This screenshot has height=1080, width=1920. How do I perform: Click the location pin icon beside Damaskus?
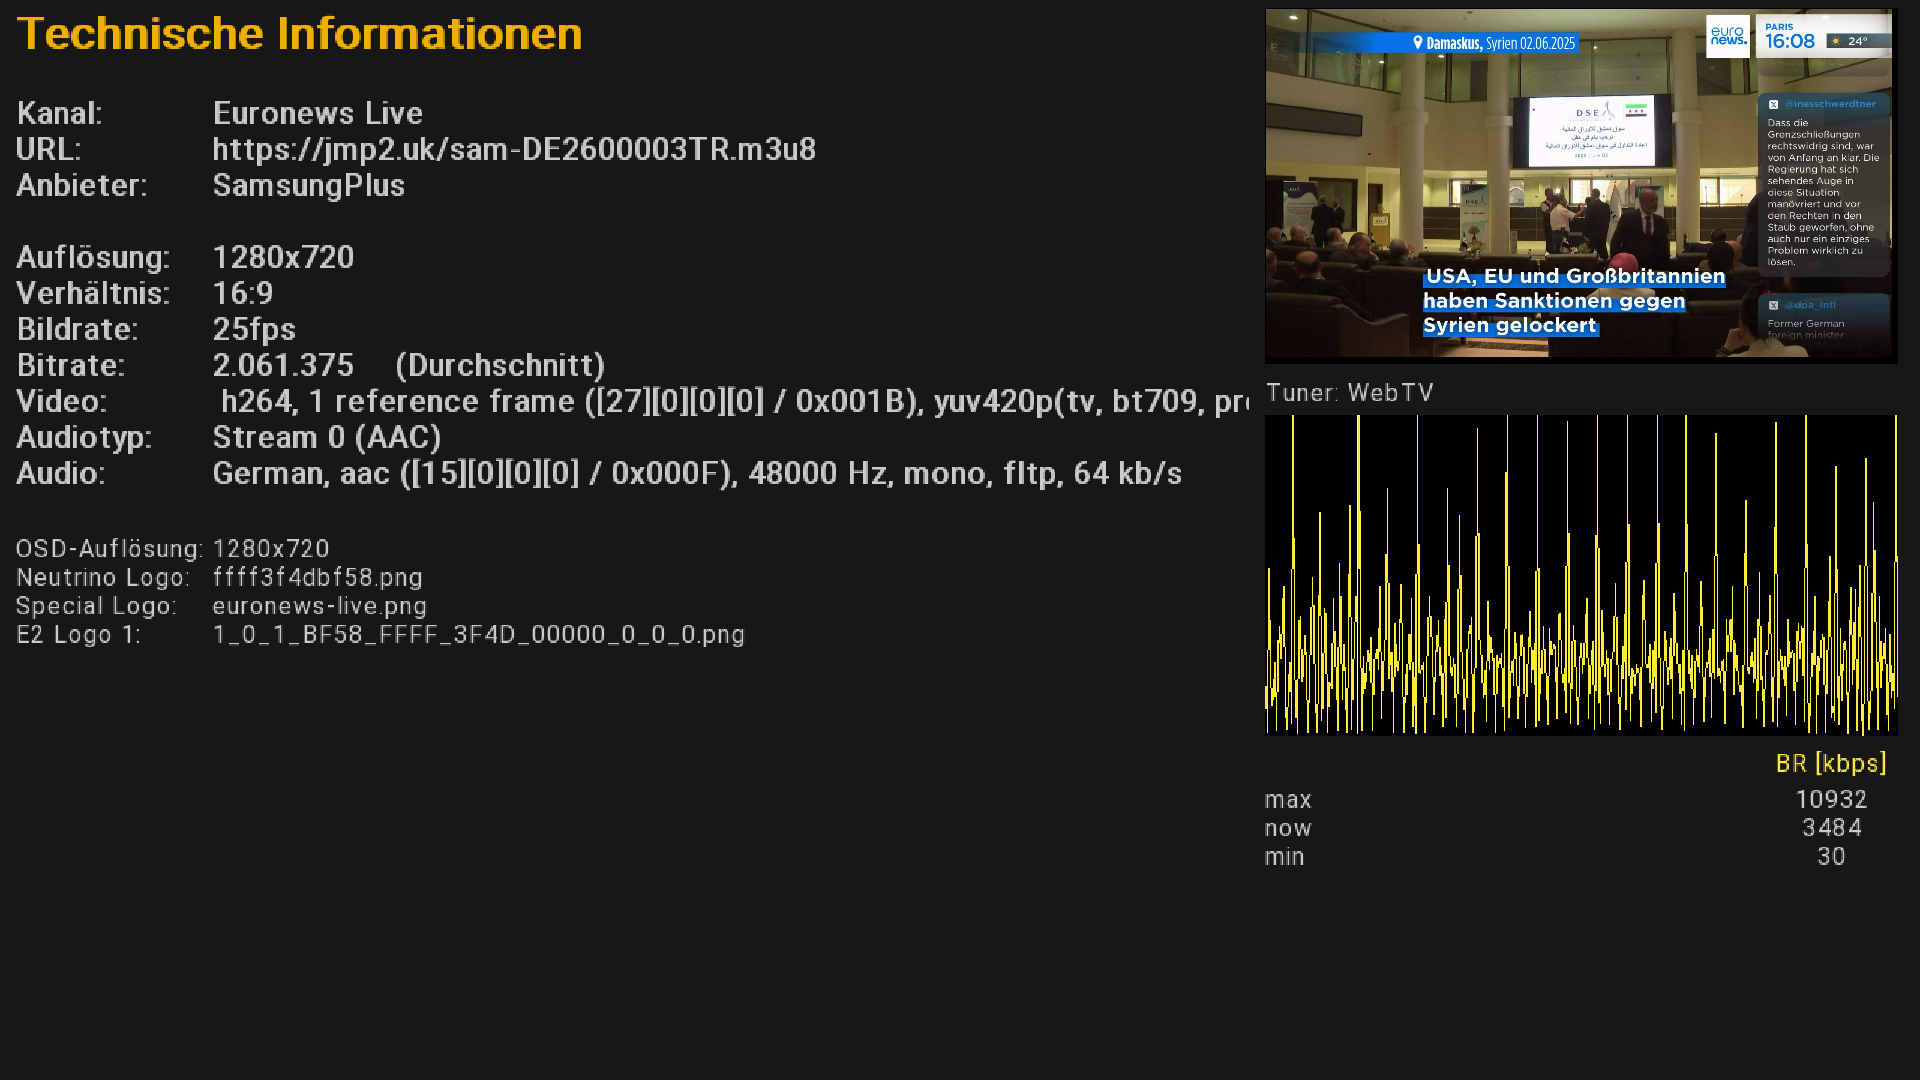tap(1417, 43)
